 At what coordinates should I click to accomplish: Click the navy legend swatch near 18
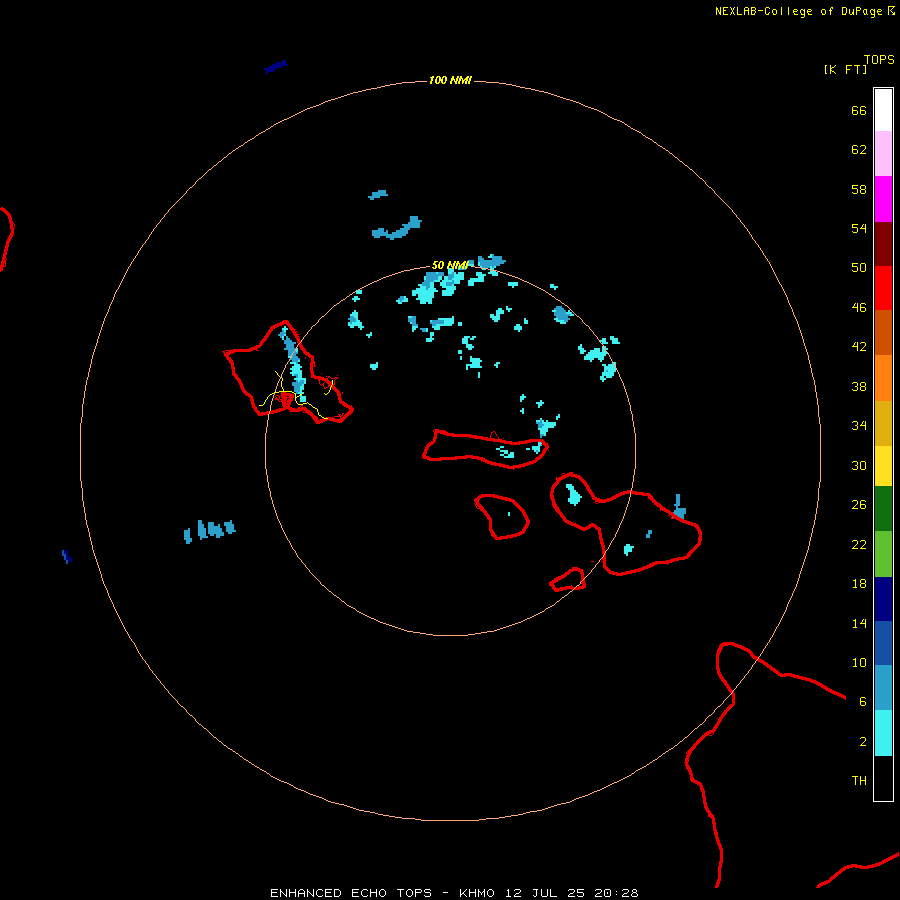click(x=883, y=599)
